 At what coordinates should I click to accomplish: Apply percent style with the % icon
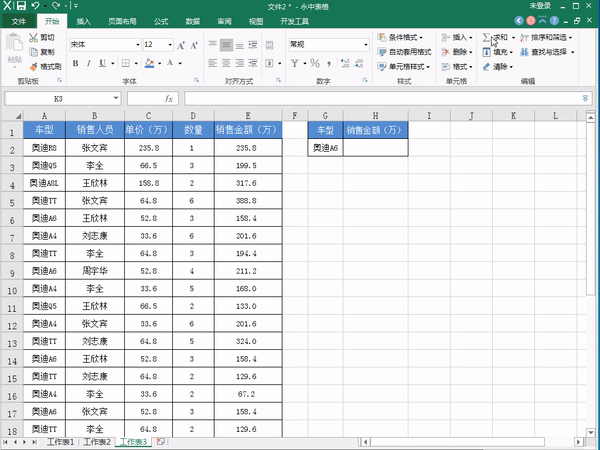pos(315,63)
